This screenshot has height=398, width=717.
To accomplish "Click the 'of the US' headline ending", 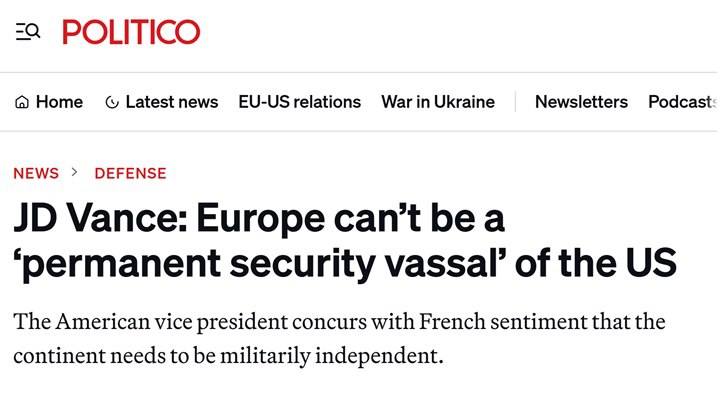I will pyautogui.click(x=596, y=263).
